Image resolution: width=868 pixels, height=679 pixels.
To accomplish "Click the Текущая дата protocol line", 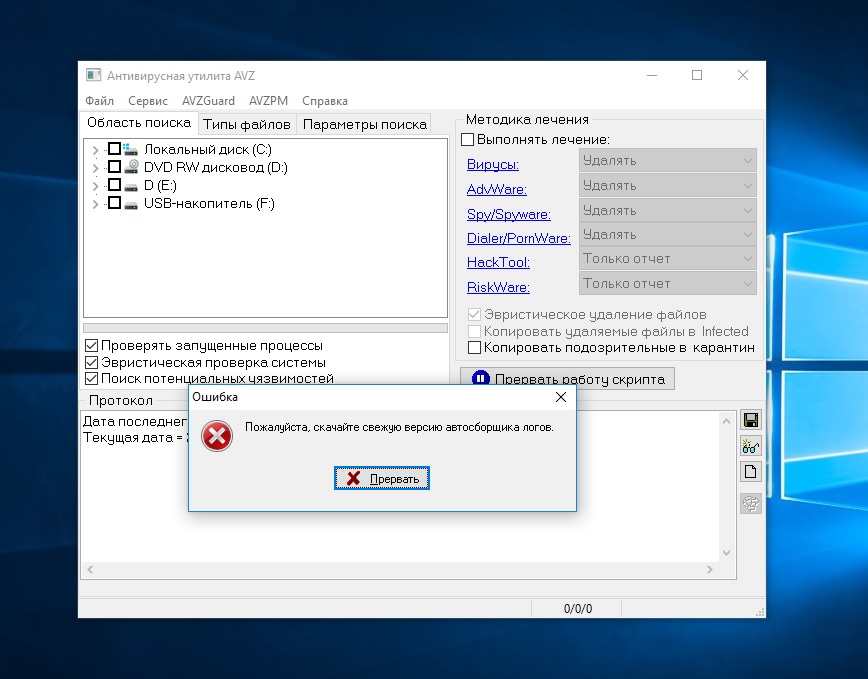I will pyautogui.click(x=136, y=438).
